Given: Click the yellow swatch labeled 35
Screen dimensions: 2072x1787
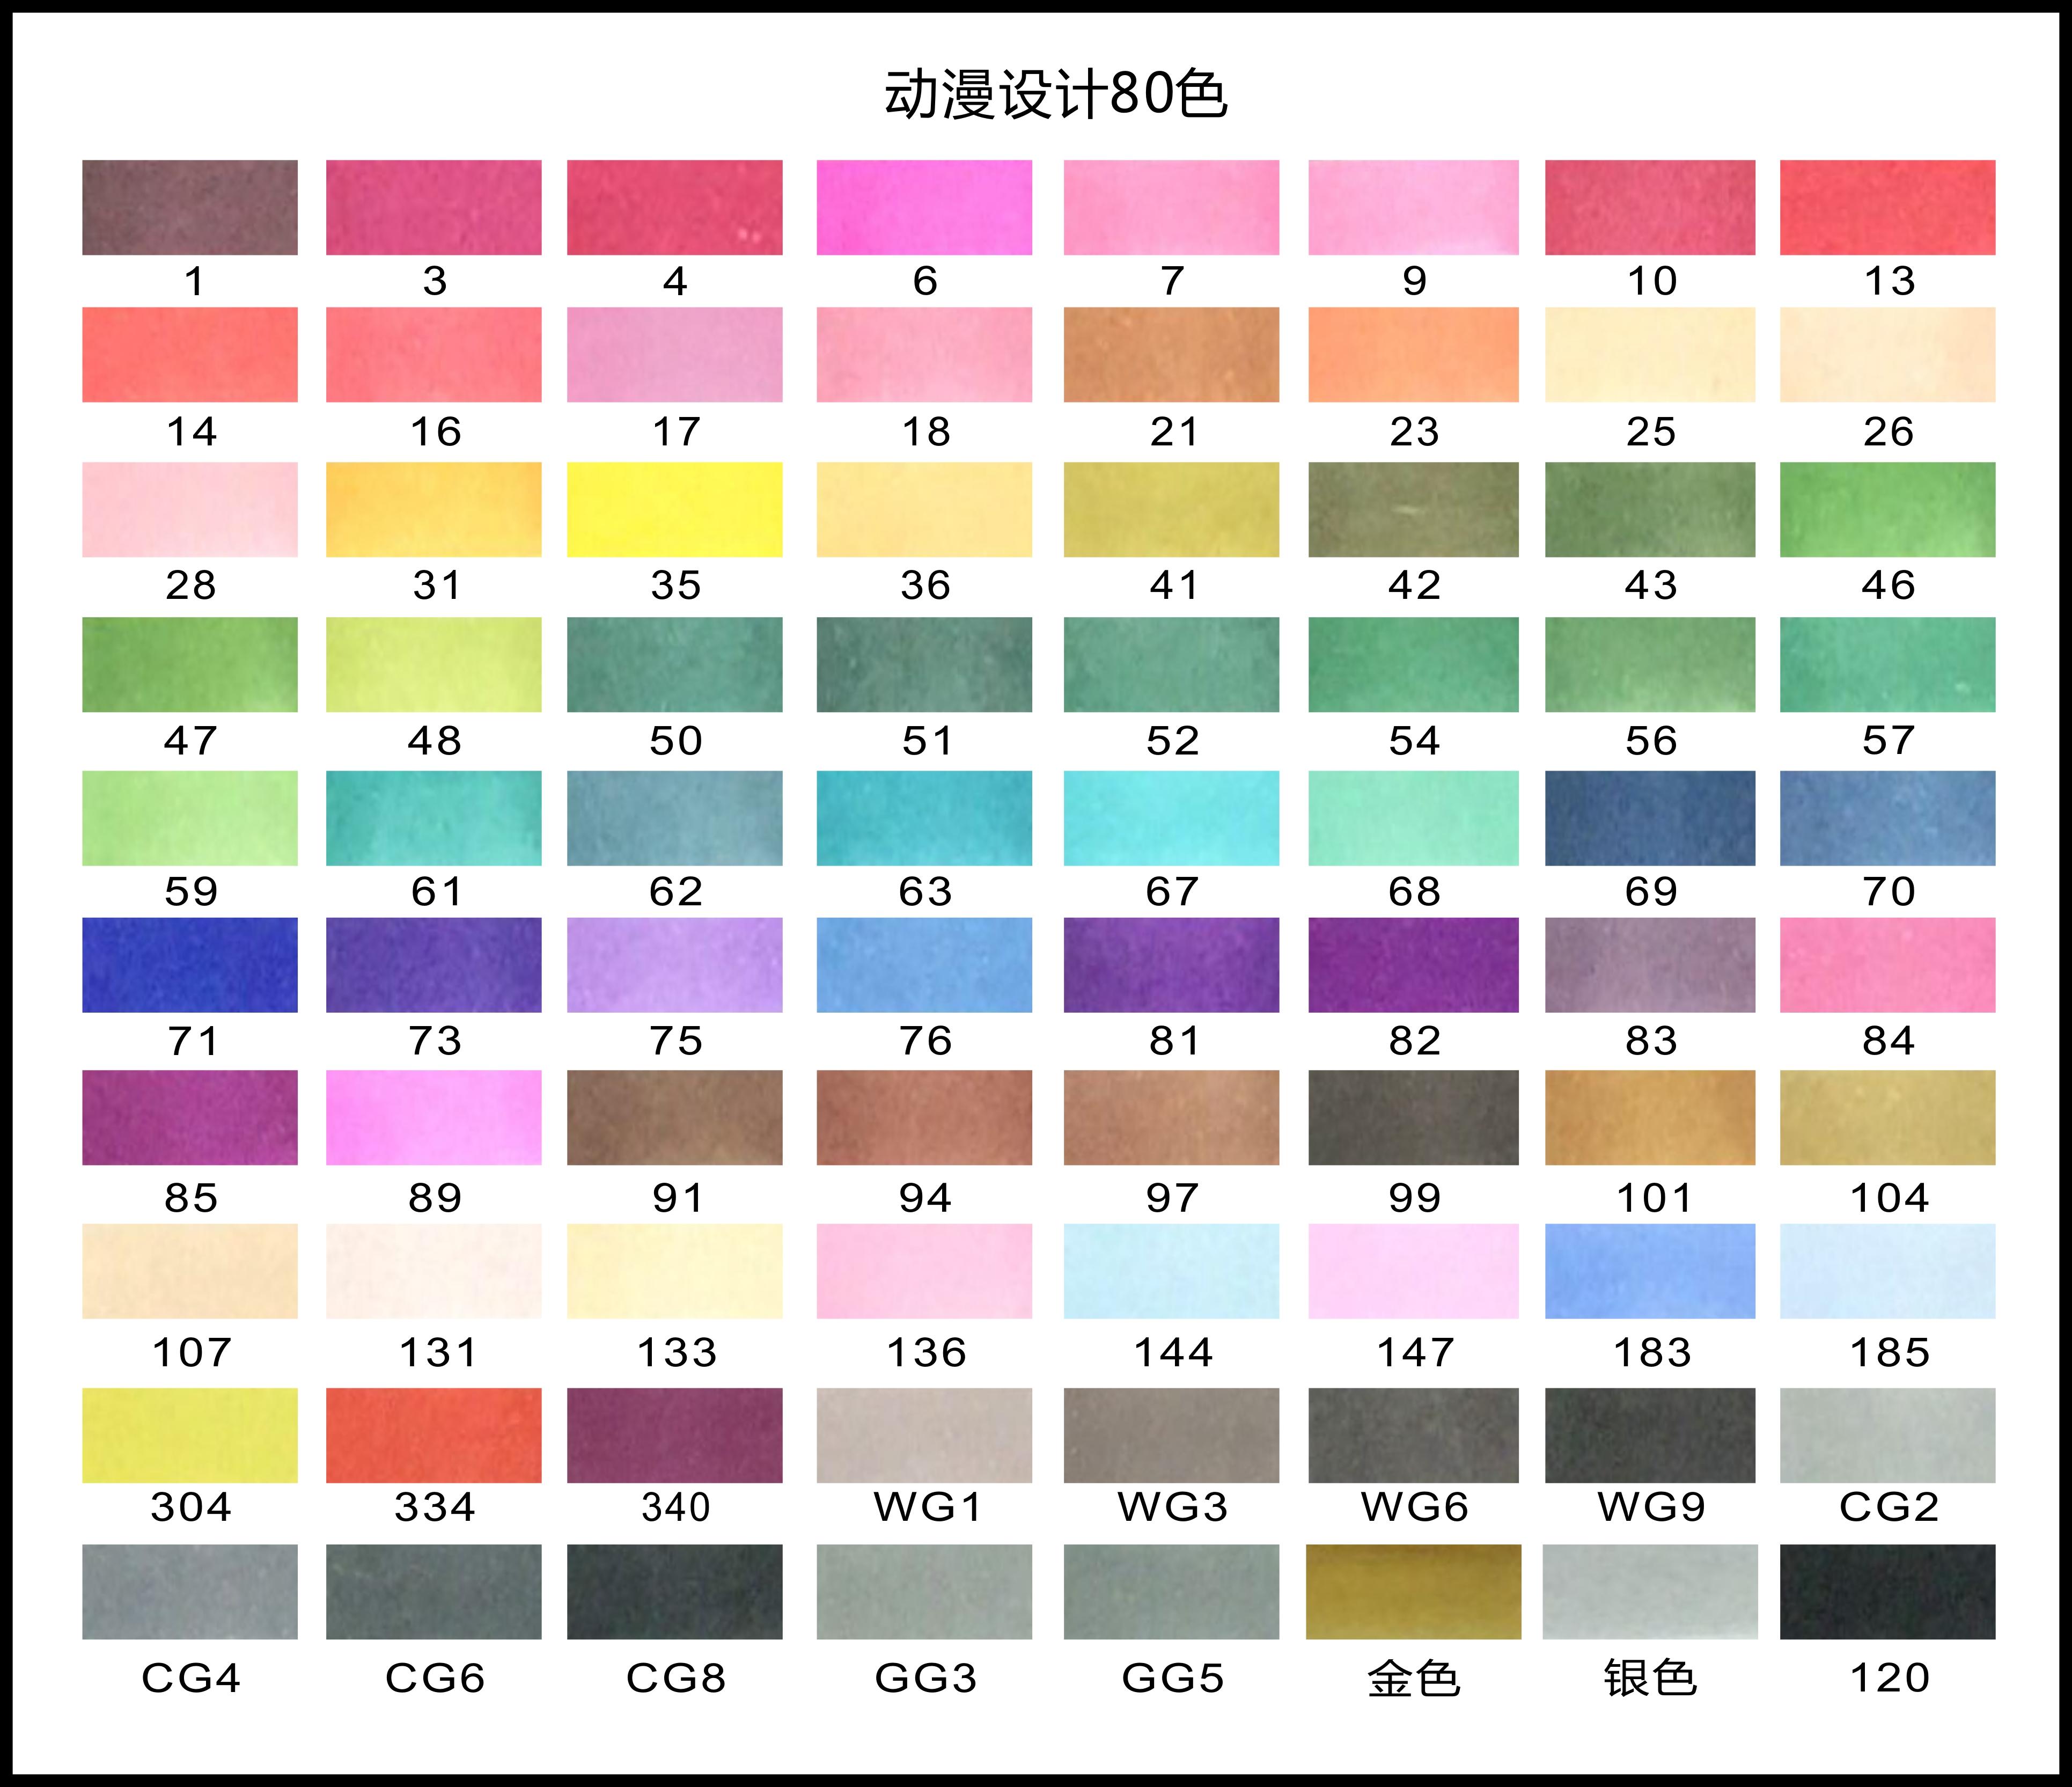Looking at the screenshot, I should 674,509.
